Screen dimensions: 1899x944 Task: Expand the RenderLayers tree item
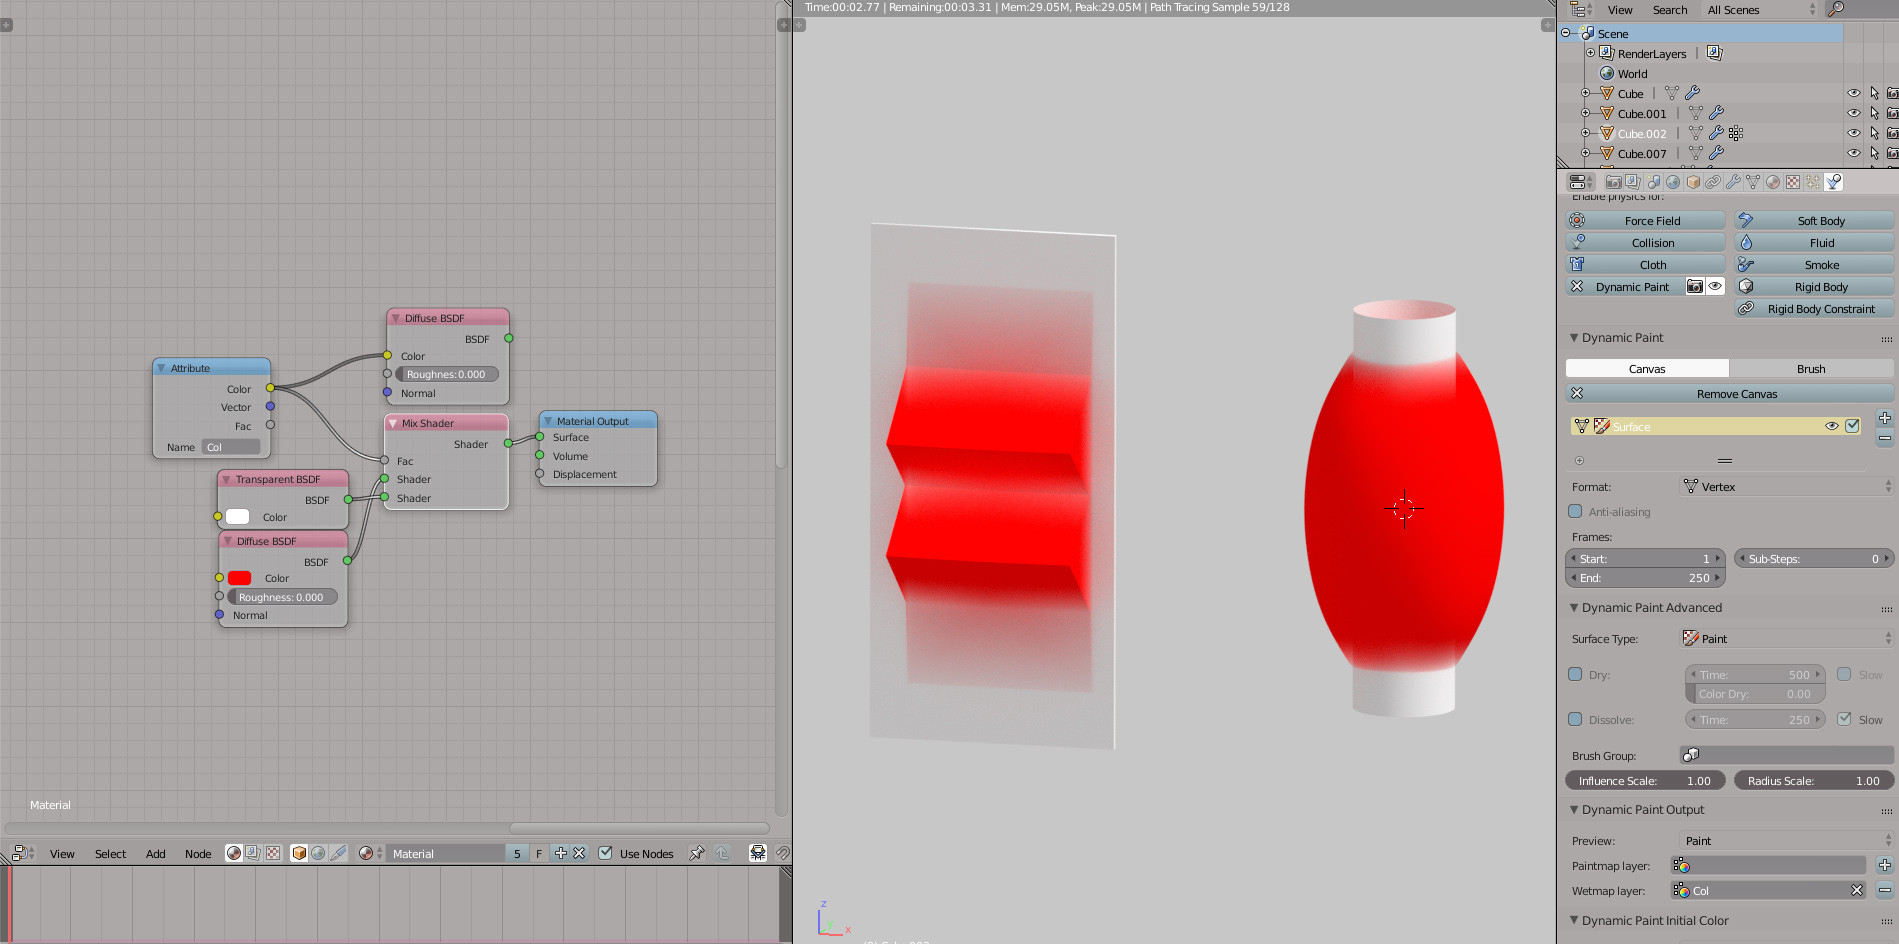1590,53
